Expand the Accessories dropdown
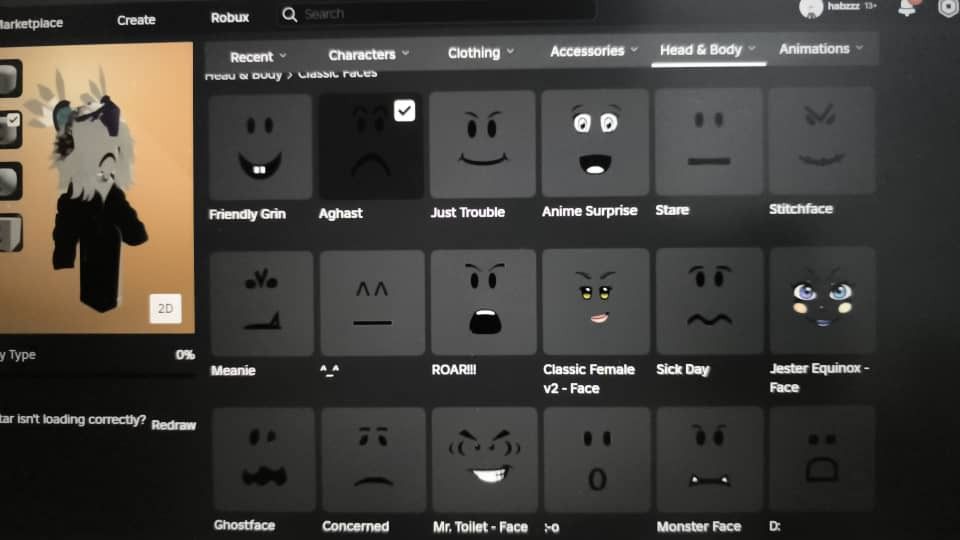Viewport: 960px width, 540px height. pos(593,51)
